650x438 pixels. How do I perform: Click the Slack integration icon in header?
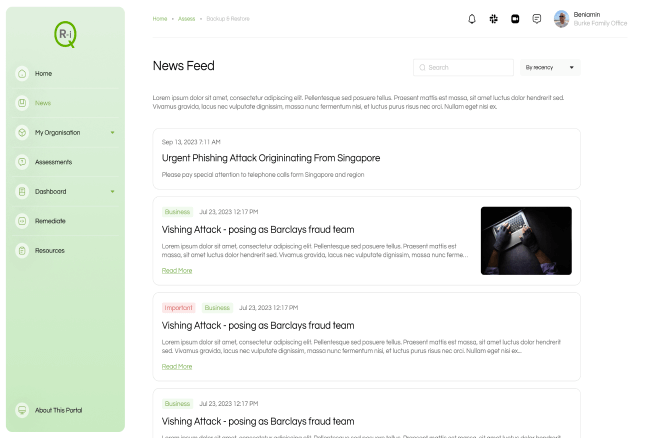click(x=493, y=19)
